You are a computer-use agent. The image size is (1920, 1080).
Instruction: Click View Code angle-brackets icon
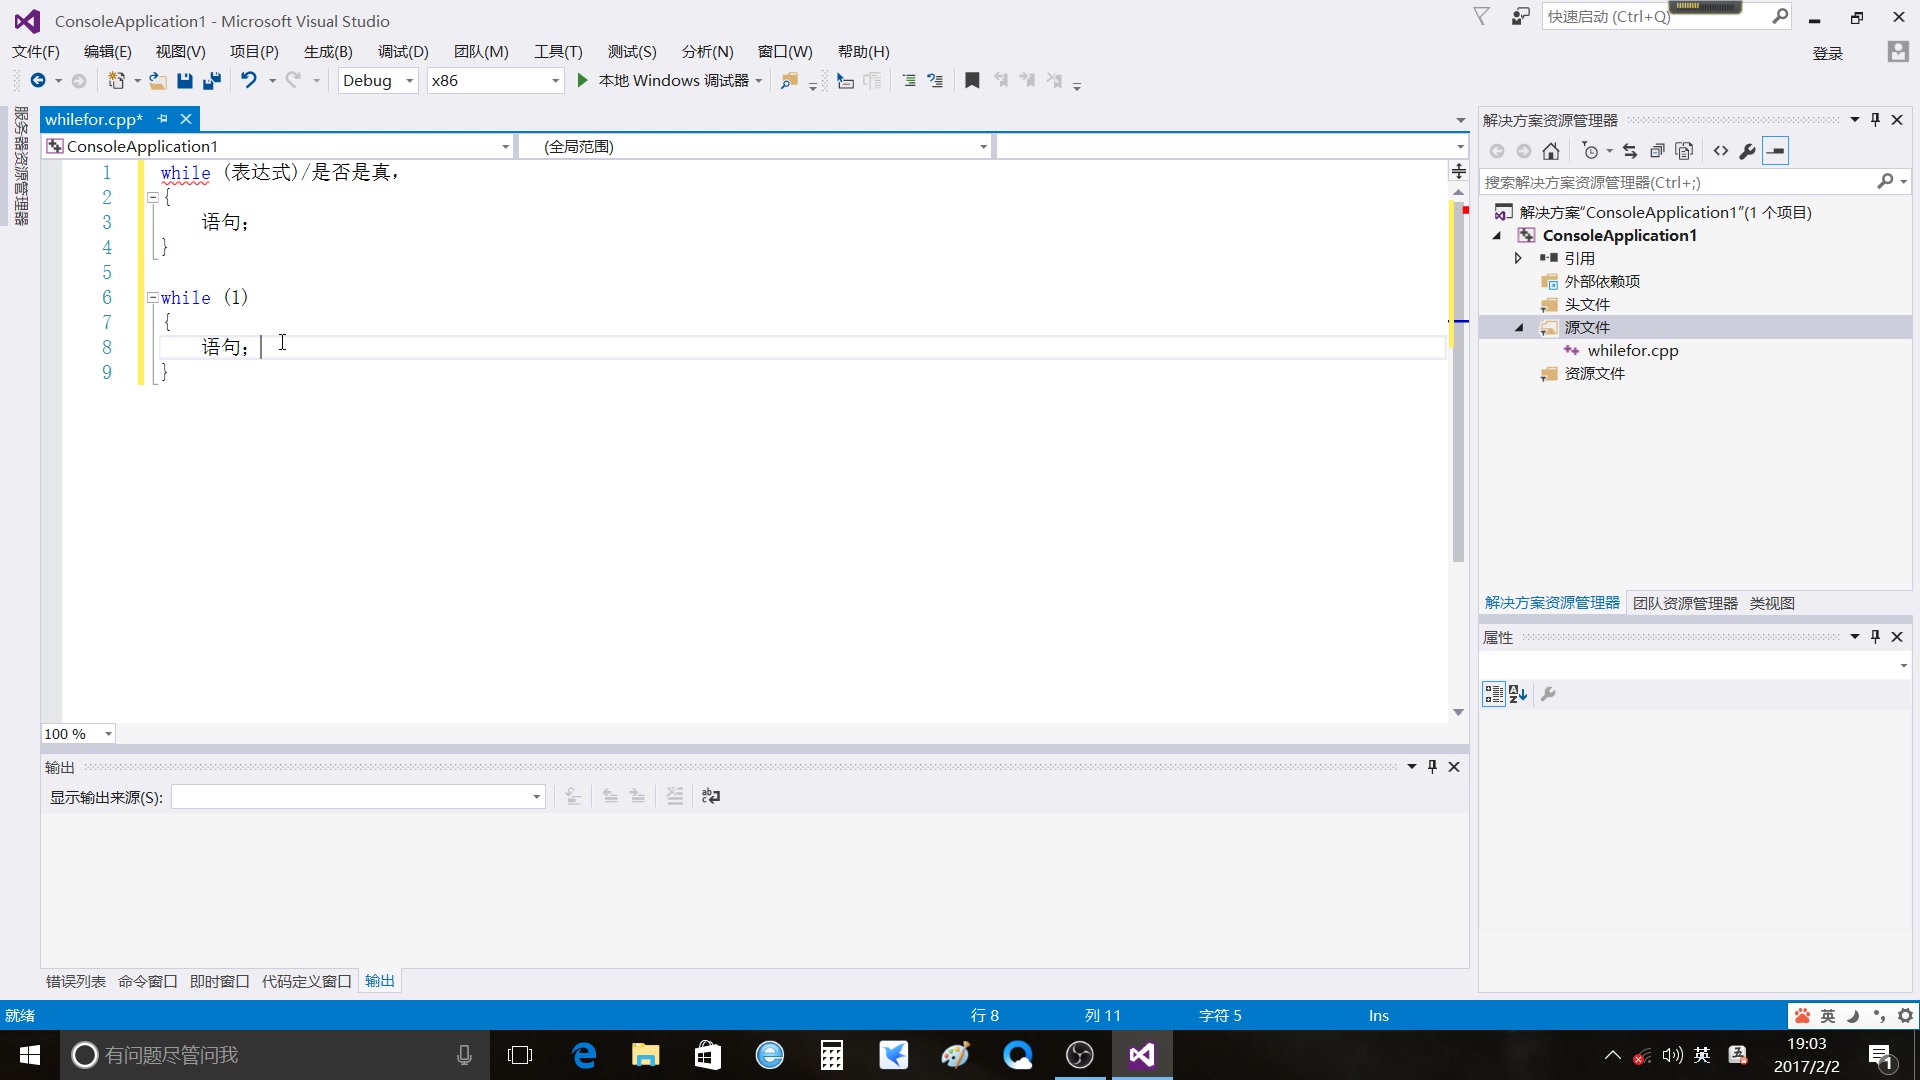(1721, 151)
